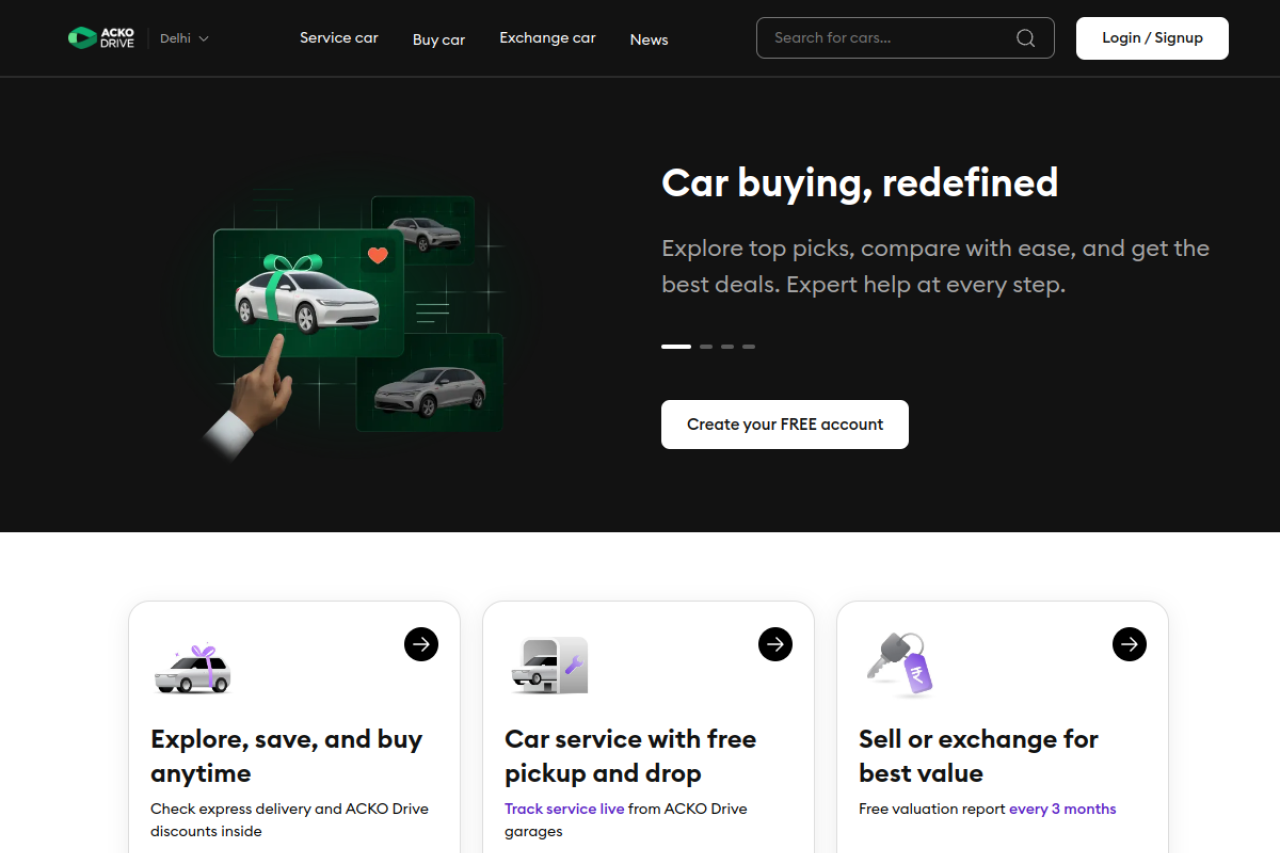Select the Exchange car menu item
Image resolution: width=1280 pixels, height=853 pixels.
click(x=547, y=38)
